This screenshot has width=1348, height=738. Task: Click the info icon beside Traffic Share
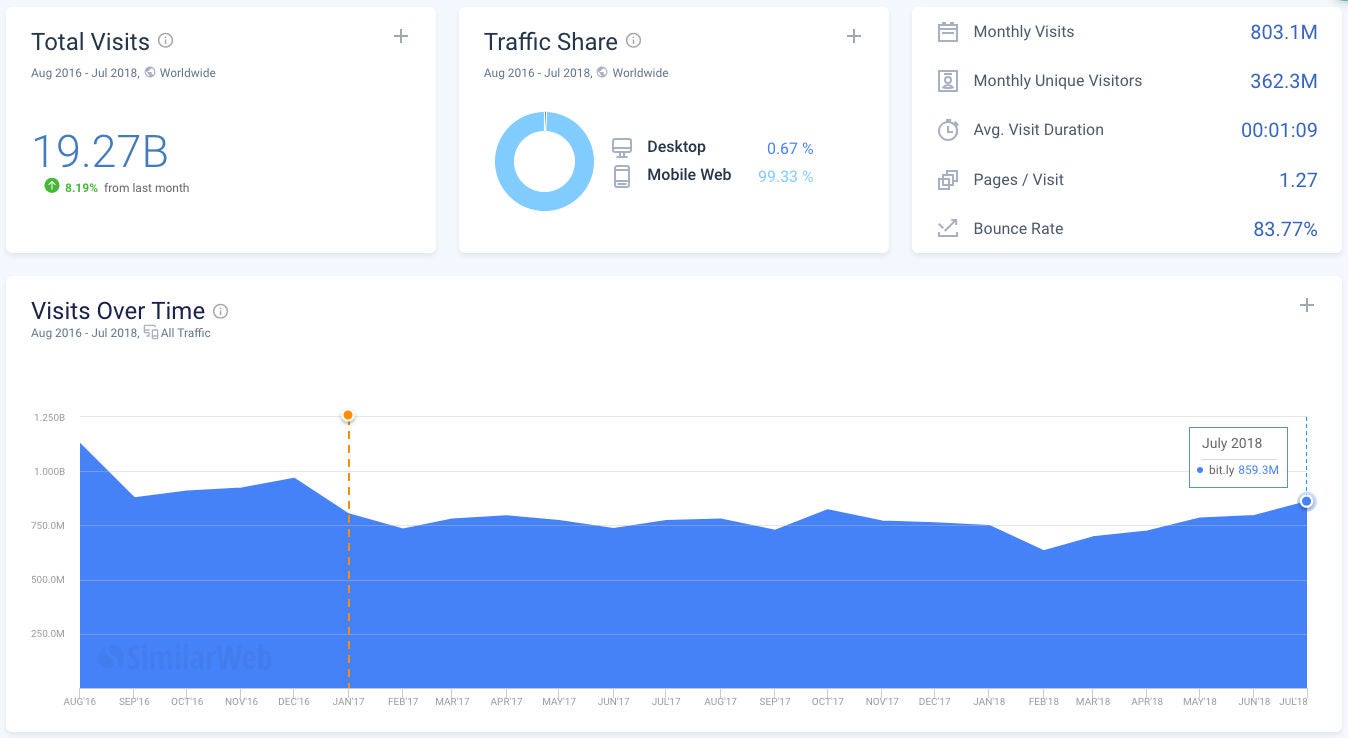click(x=633, y=41)
